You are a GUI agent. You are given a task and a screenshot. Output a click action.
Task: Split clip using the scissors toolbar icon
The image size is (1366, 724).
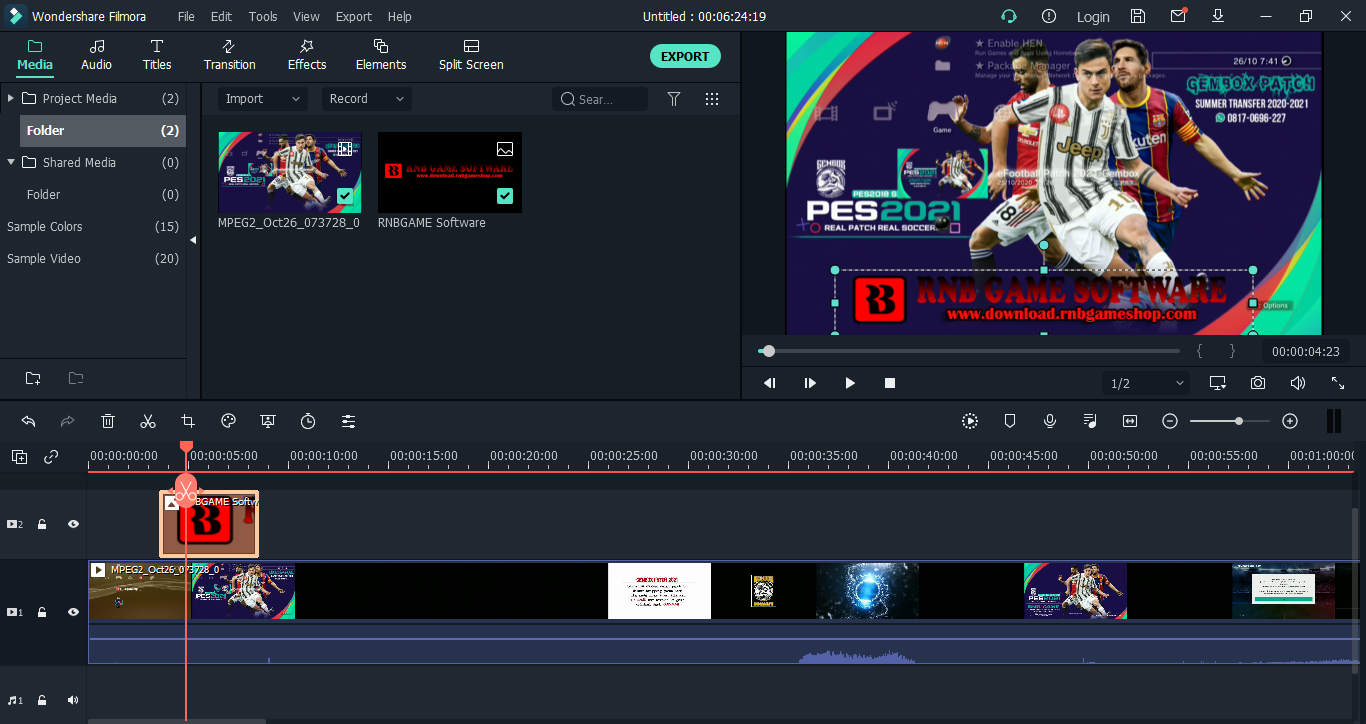coord(148,421)
